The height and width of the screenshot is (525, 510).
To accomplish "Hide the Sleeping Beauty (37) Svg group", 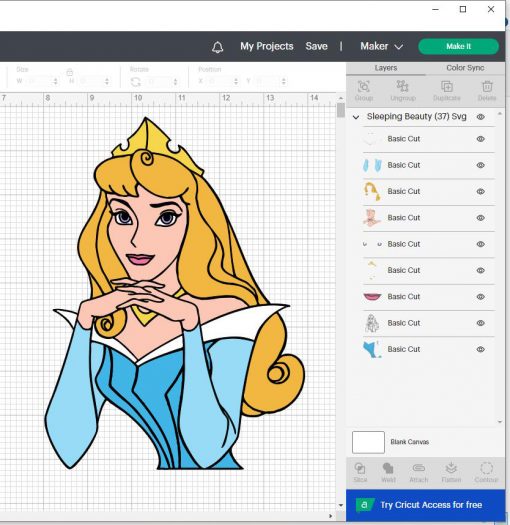I will [x=481, y=117].
